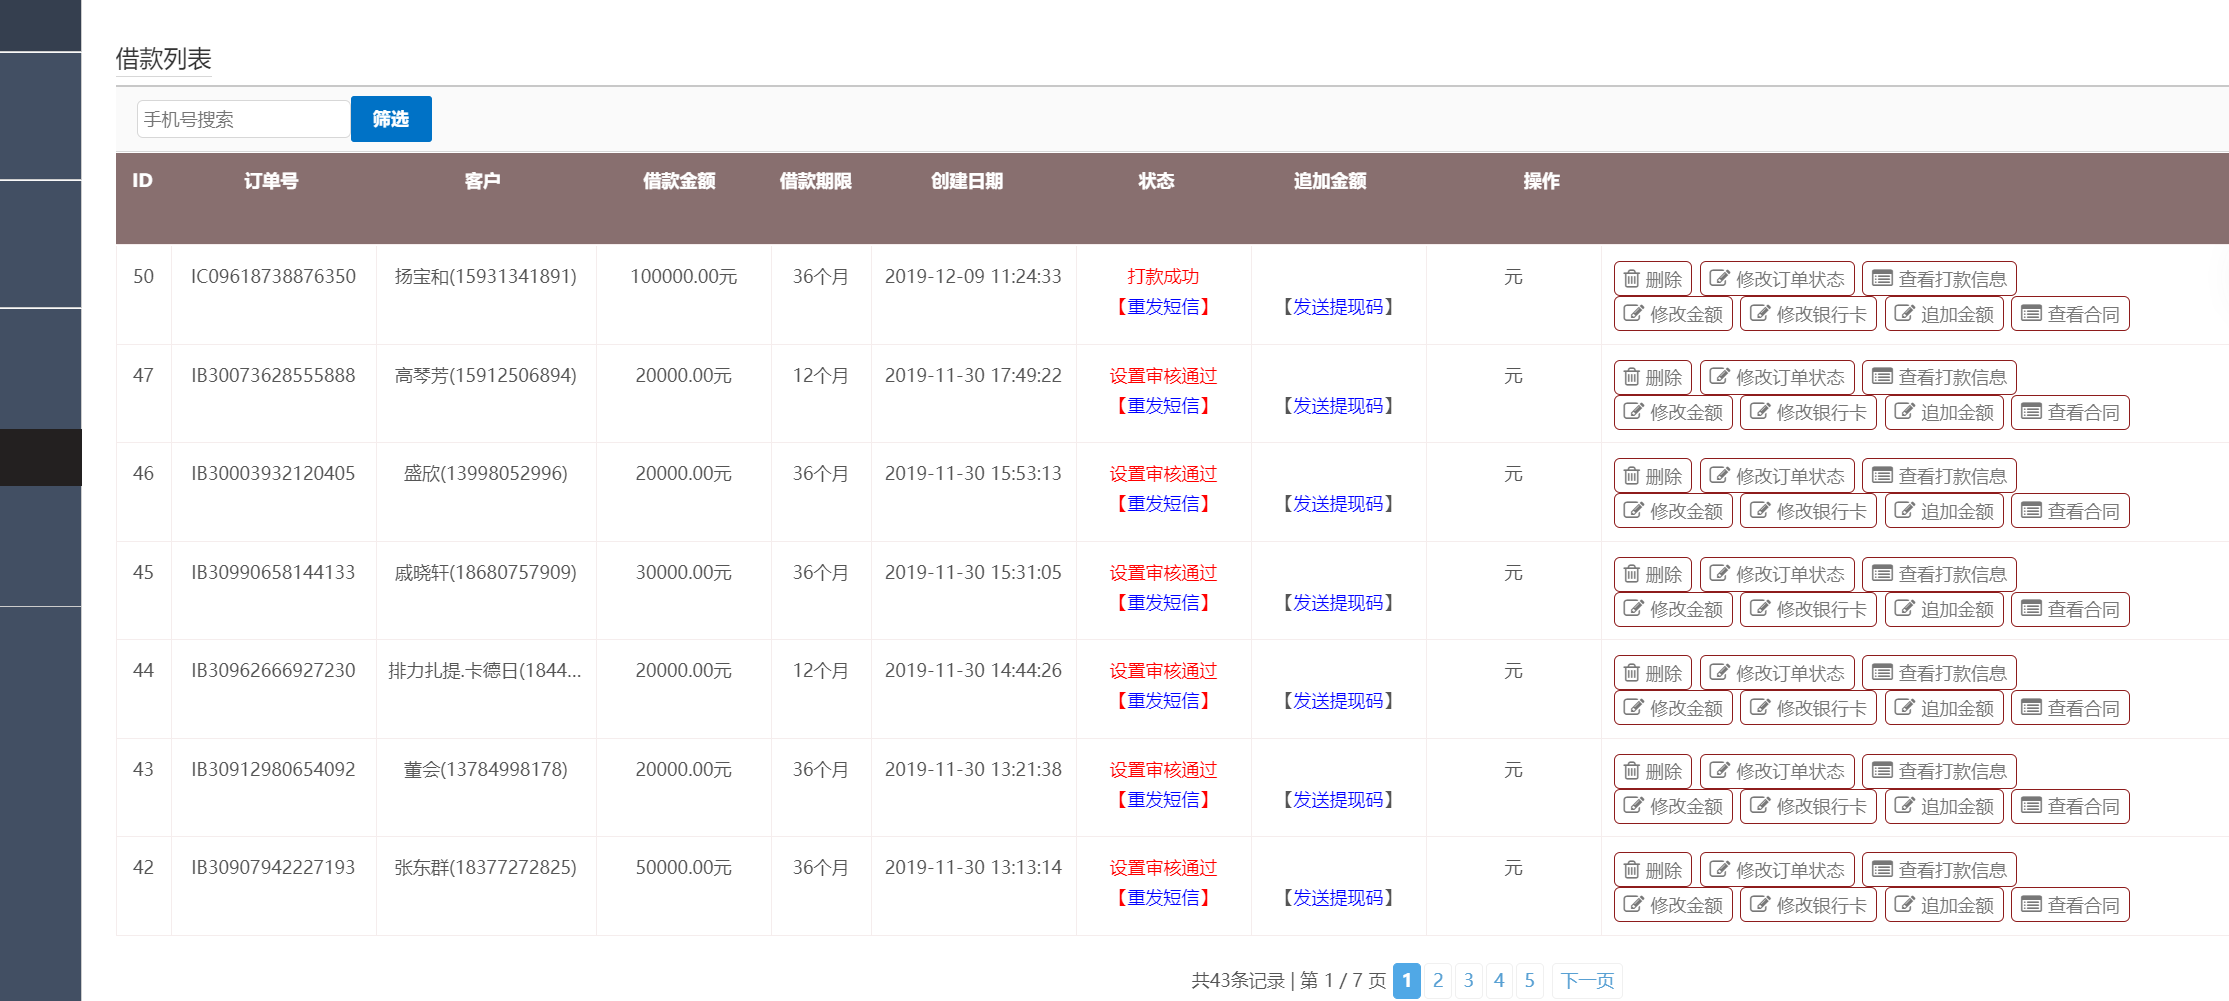Click 重发短信 for order 50
Viewport: 2229px width, 1001px height.
pos(1163,307)
